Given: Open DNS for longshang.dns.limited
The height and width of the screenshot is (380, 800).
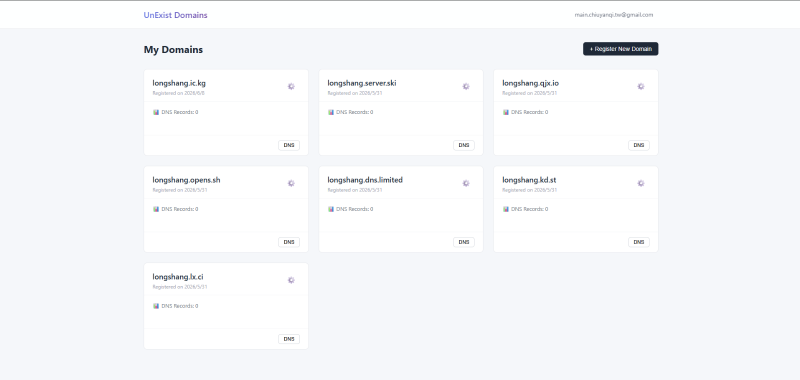Looking at the screenshot, I should pos(464,242).
